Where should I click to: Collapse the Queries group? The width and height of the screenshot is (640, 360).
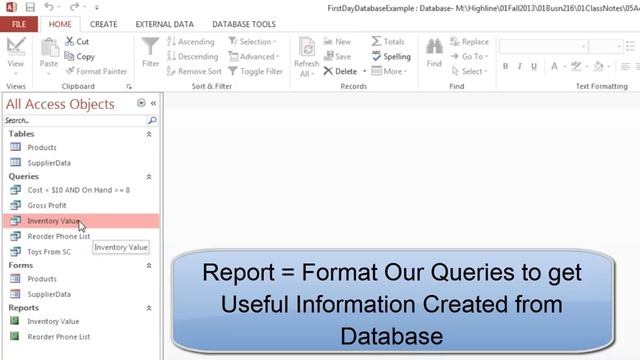coord(149,177)
